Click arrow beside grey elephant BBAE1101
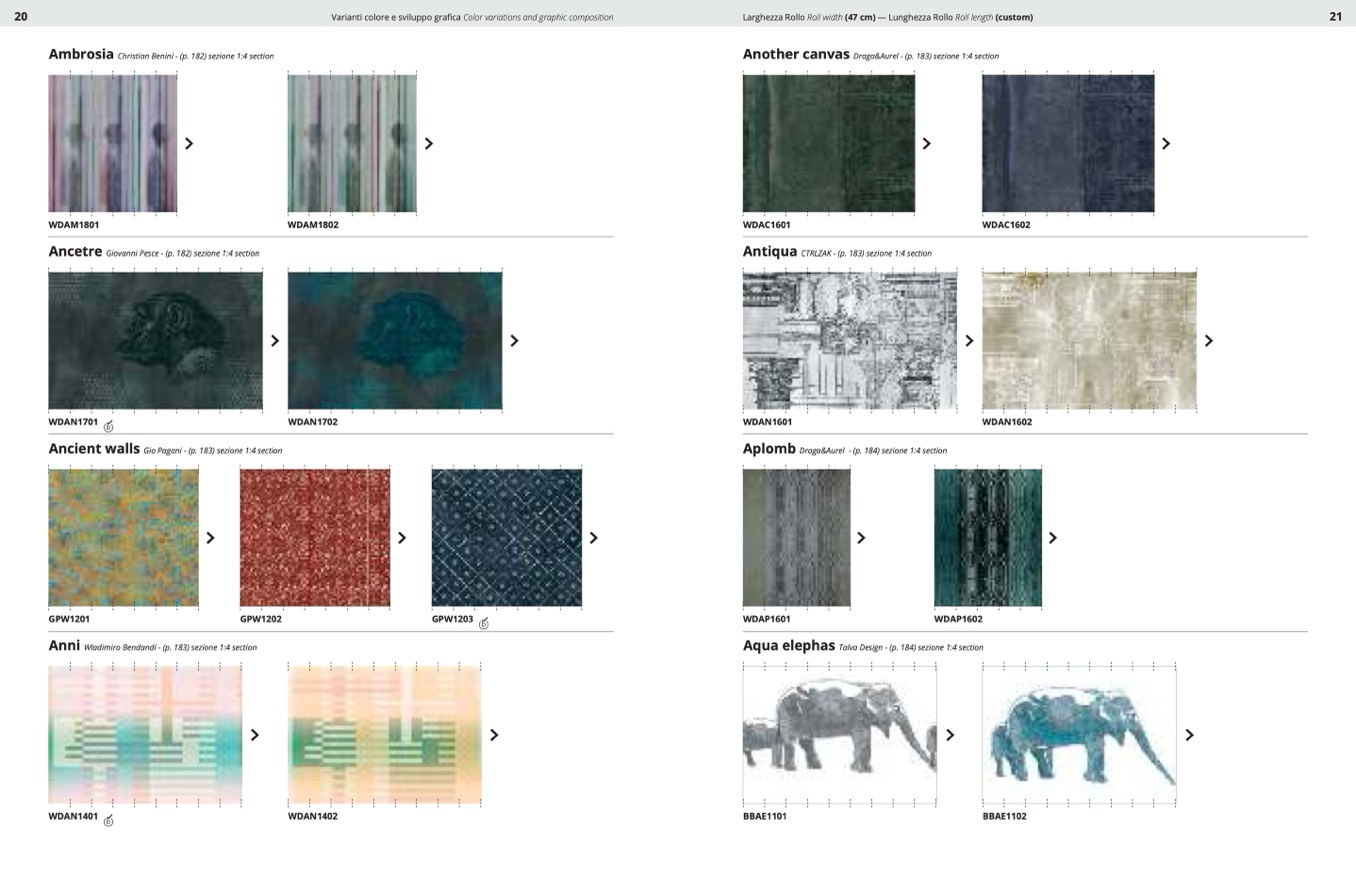 (950, 735)
